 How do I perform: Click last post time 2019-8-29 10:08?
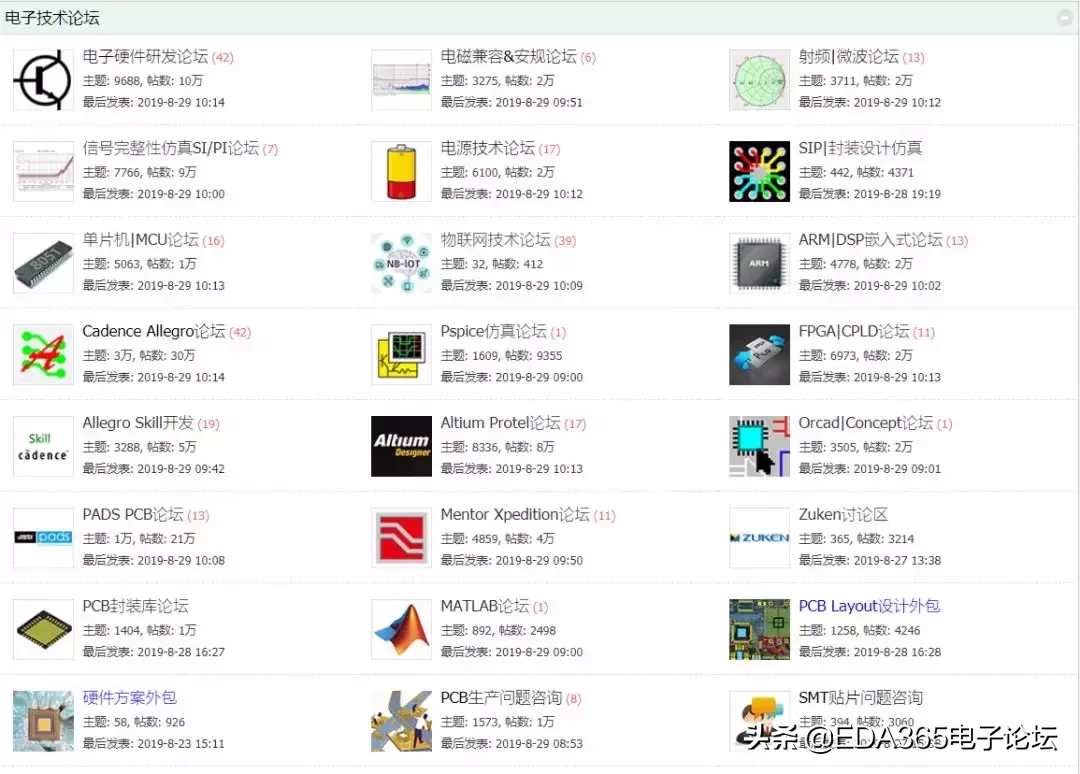point(181,561)
